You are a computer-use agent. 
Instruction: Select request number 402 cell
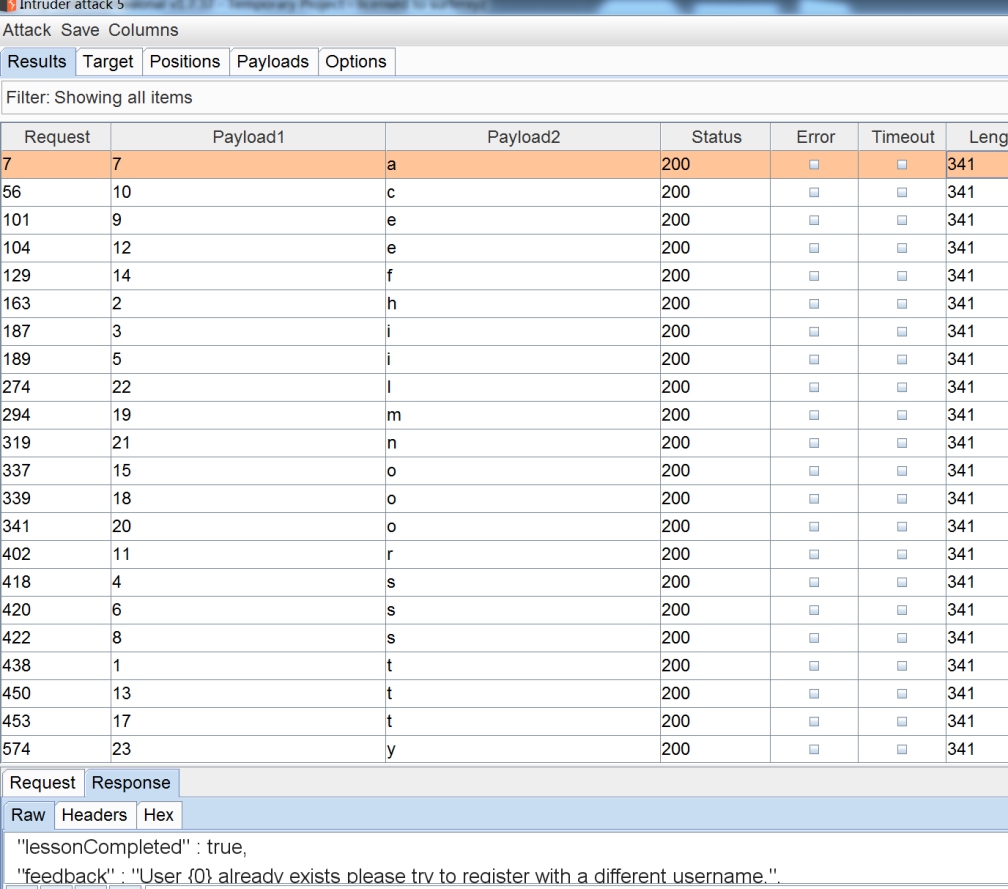pyautogui.click(x=56, y=554)
